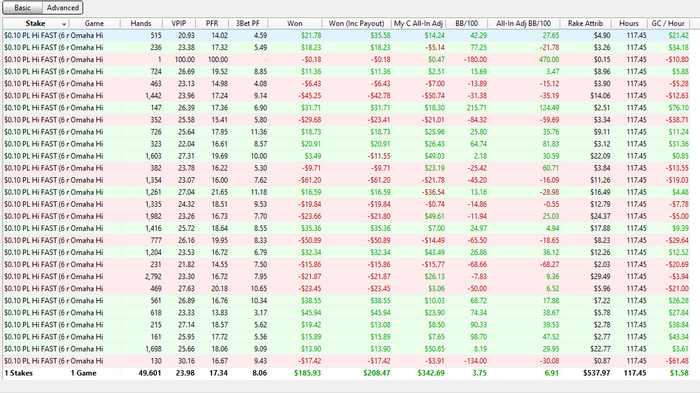Click the Rake Attrib value $8.96
The height and width of the screenshot is (393, 700).
coord(602,71)
